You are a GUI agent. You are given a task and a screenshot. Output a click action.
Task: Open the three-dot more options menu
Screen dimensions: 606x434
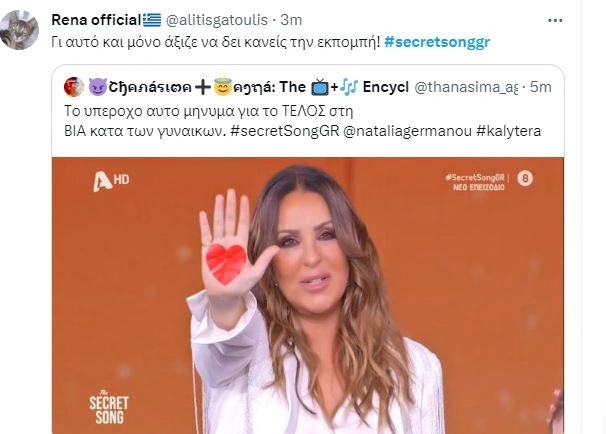[x=555, y=20]
